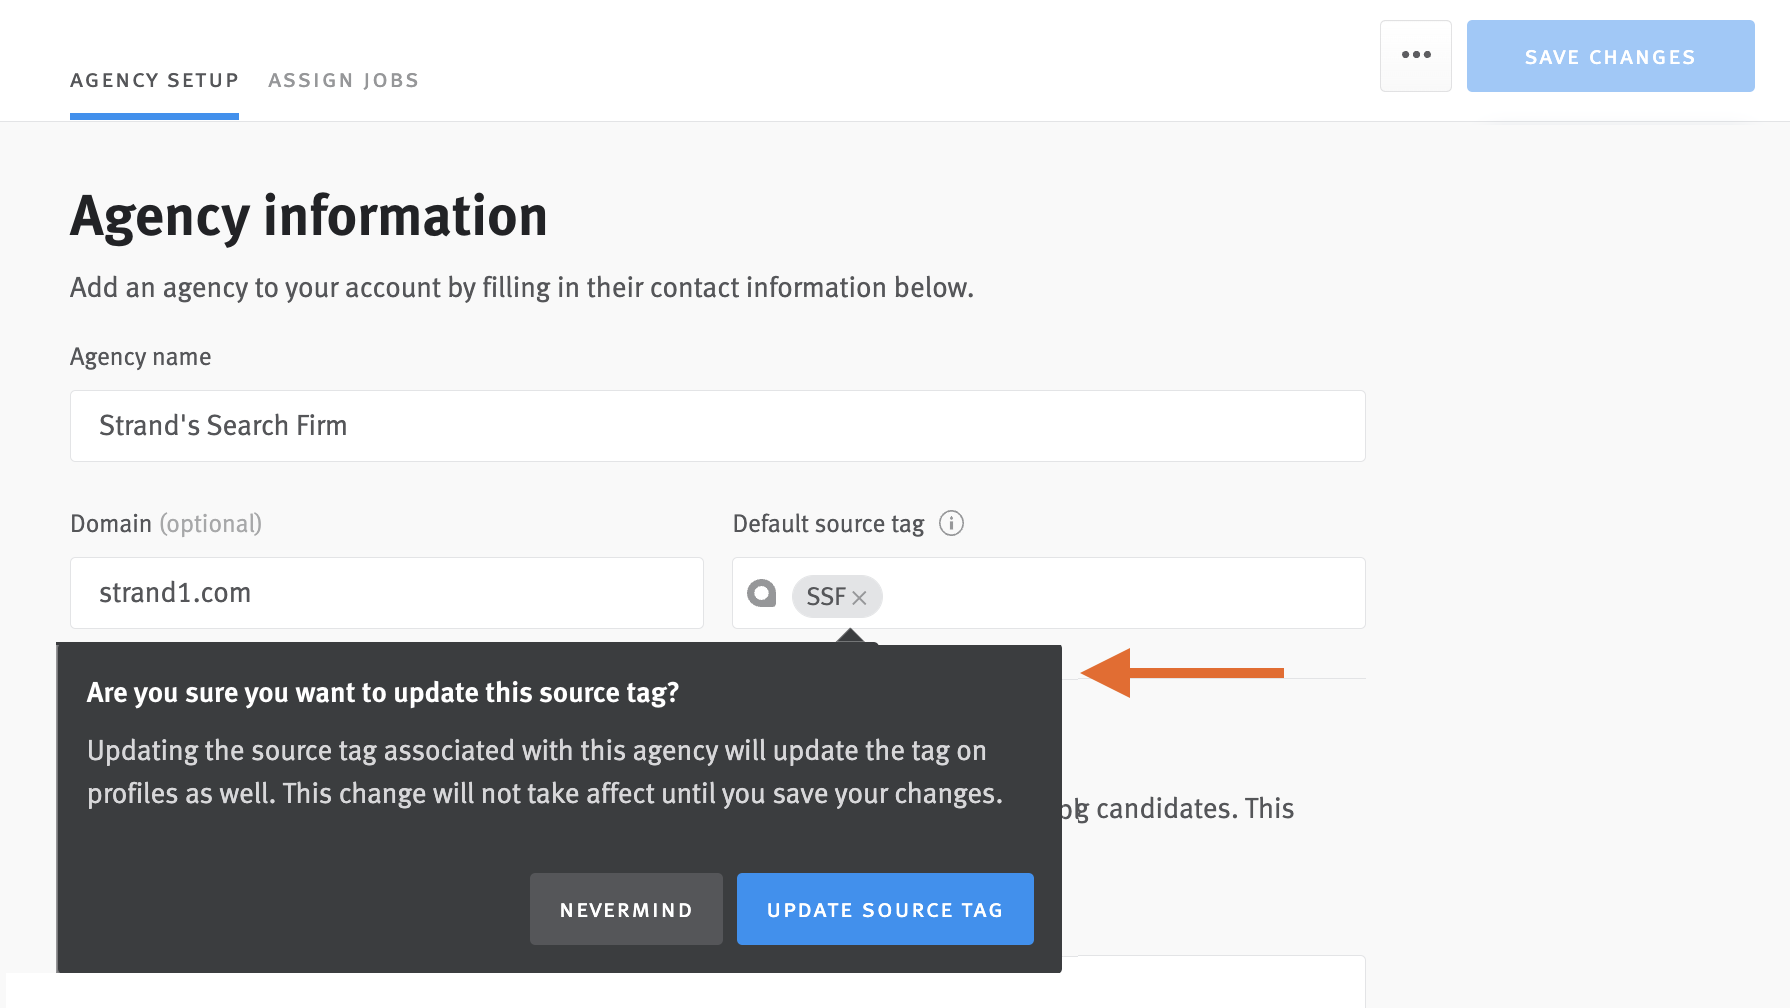
Task: Open tag picker inside source tag box
Action: point(1100,593)
